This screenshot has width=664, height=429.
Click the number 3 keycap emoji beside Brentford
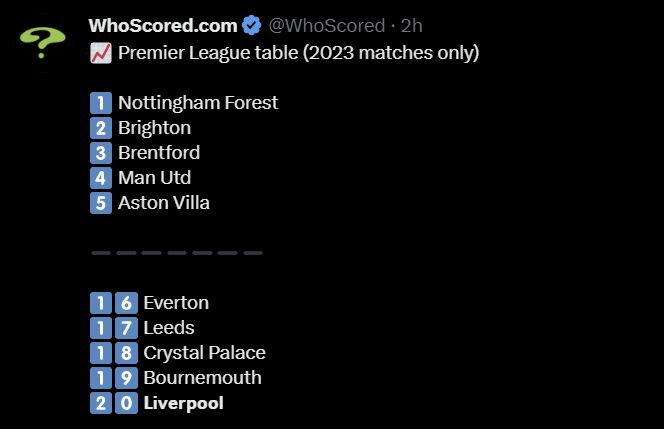(x=100, y=153)
